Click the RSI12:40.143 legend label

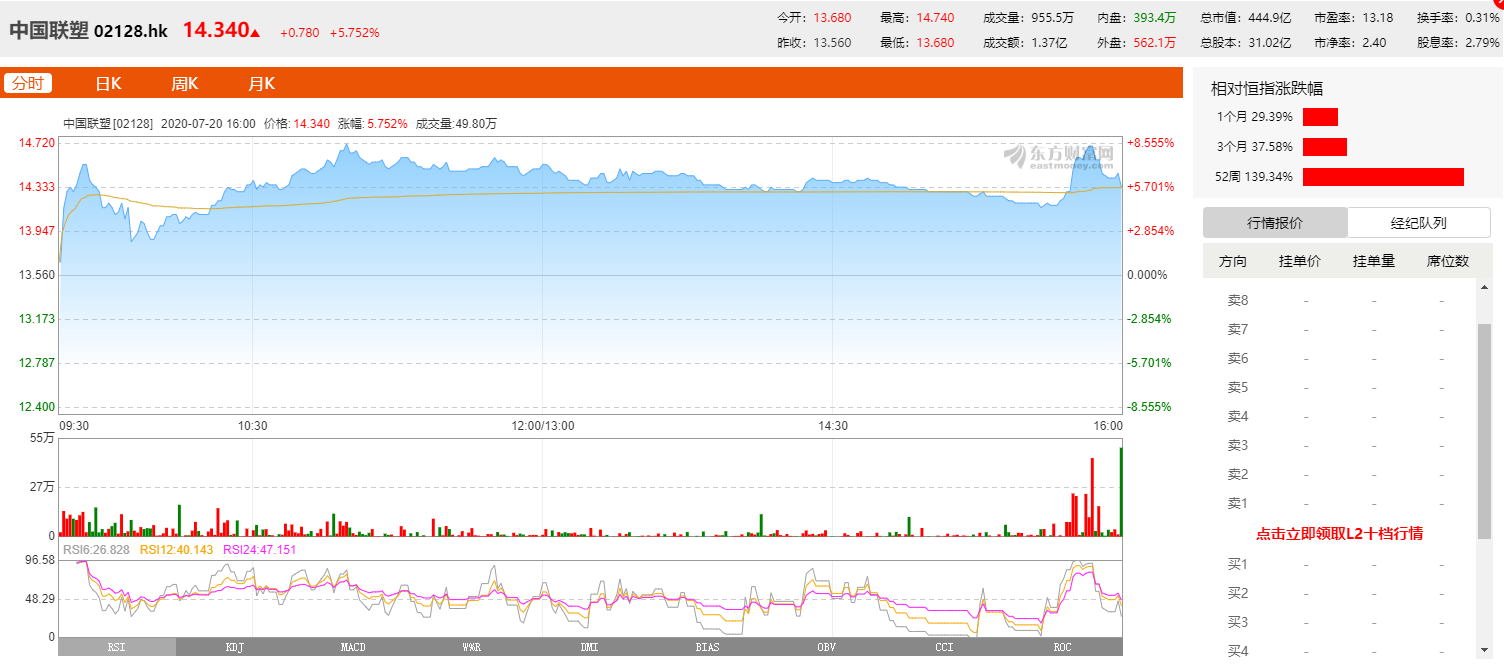coord(177,550)
